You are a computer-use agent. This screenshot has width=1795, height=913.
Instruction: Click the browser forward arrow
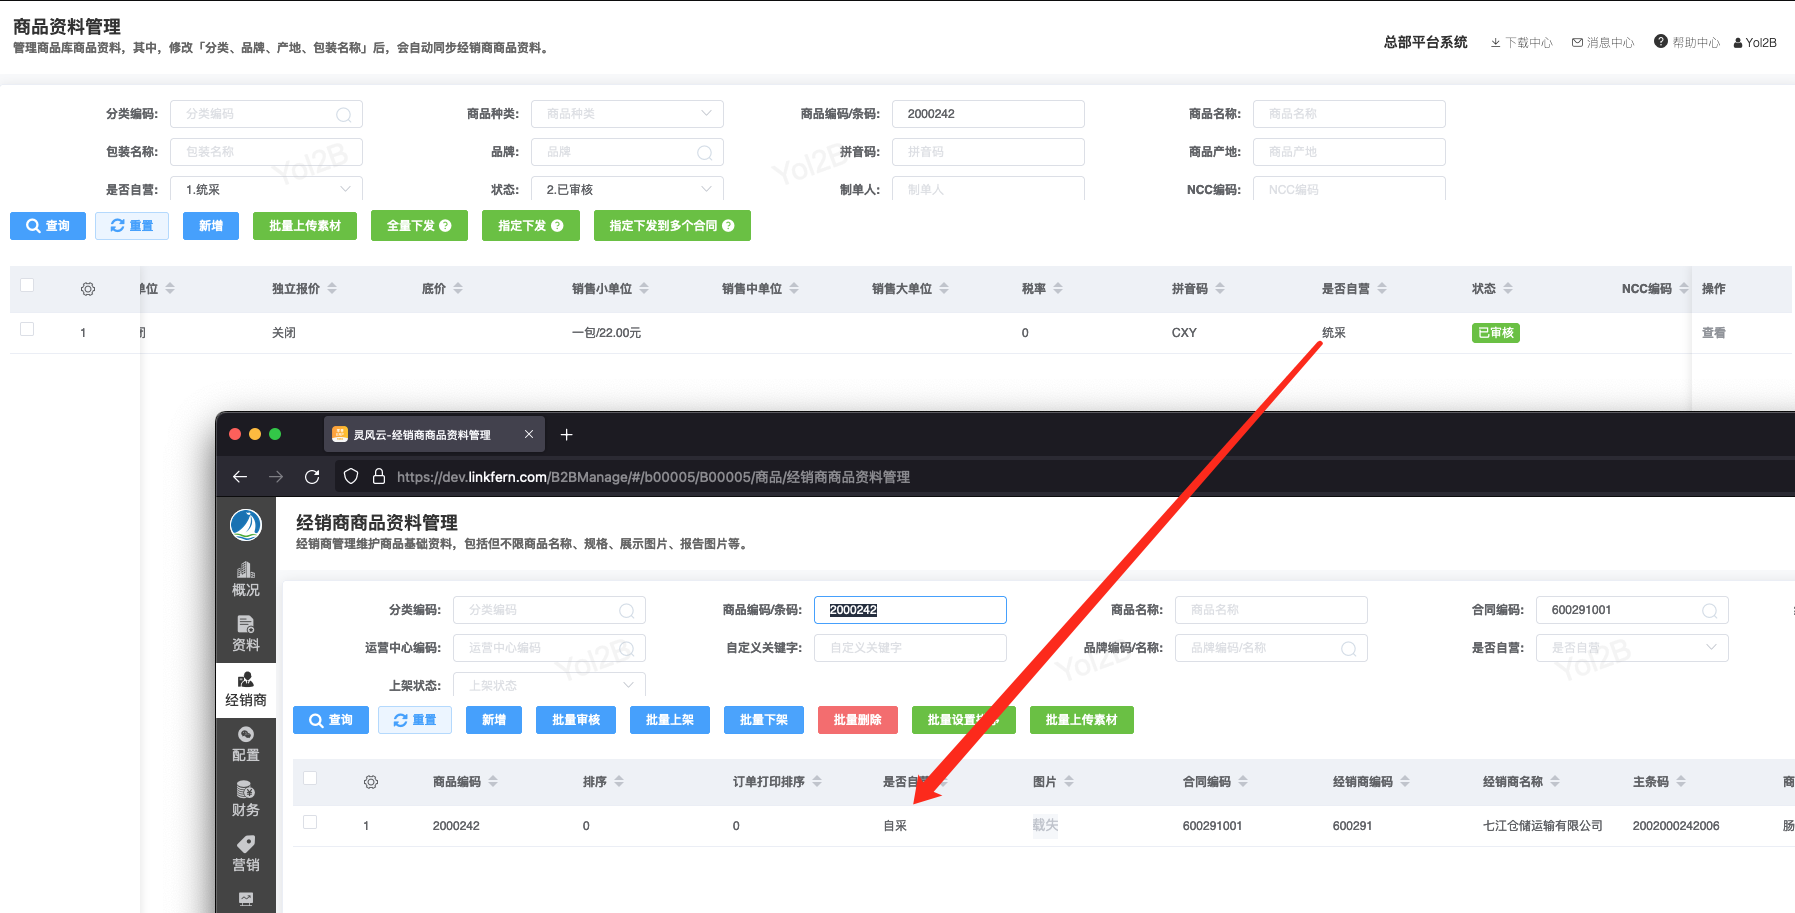pos(276,477)
